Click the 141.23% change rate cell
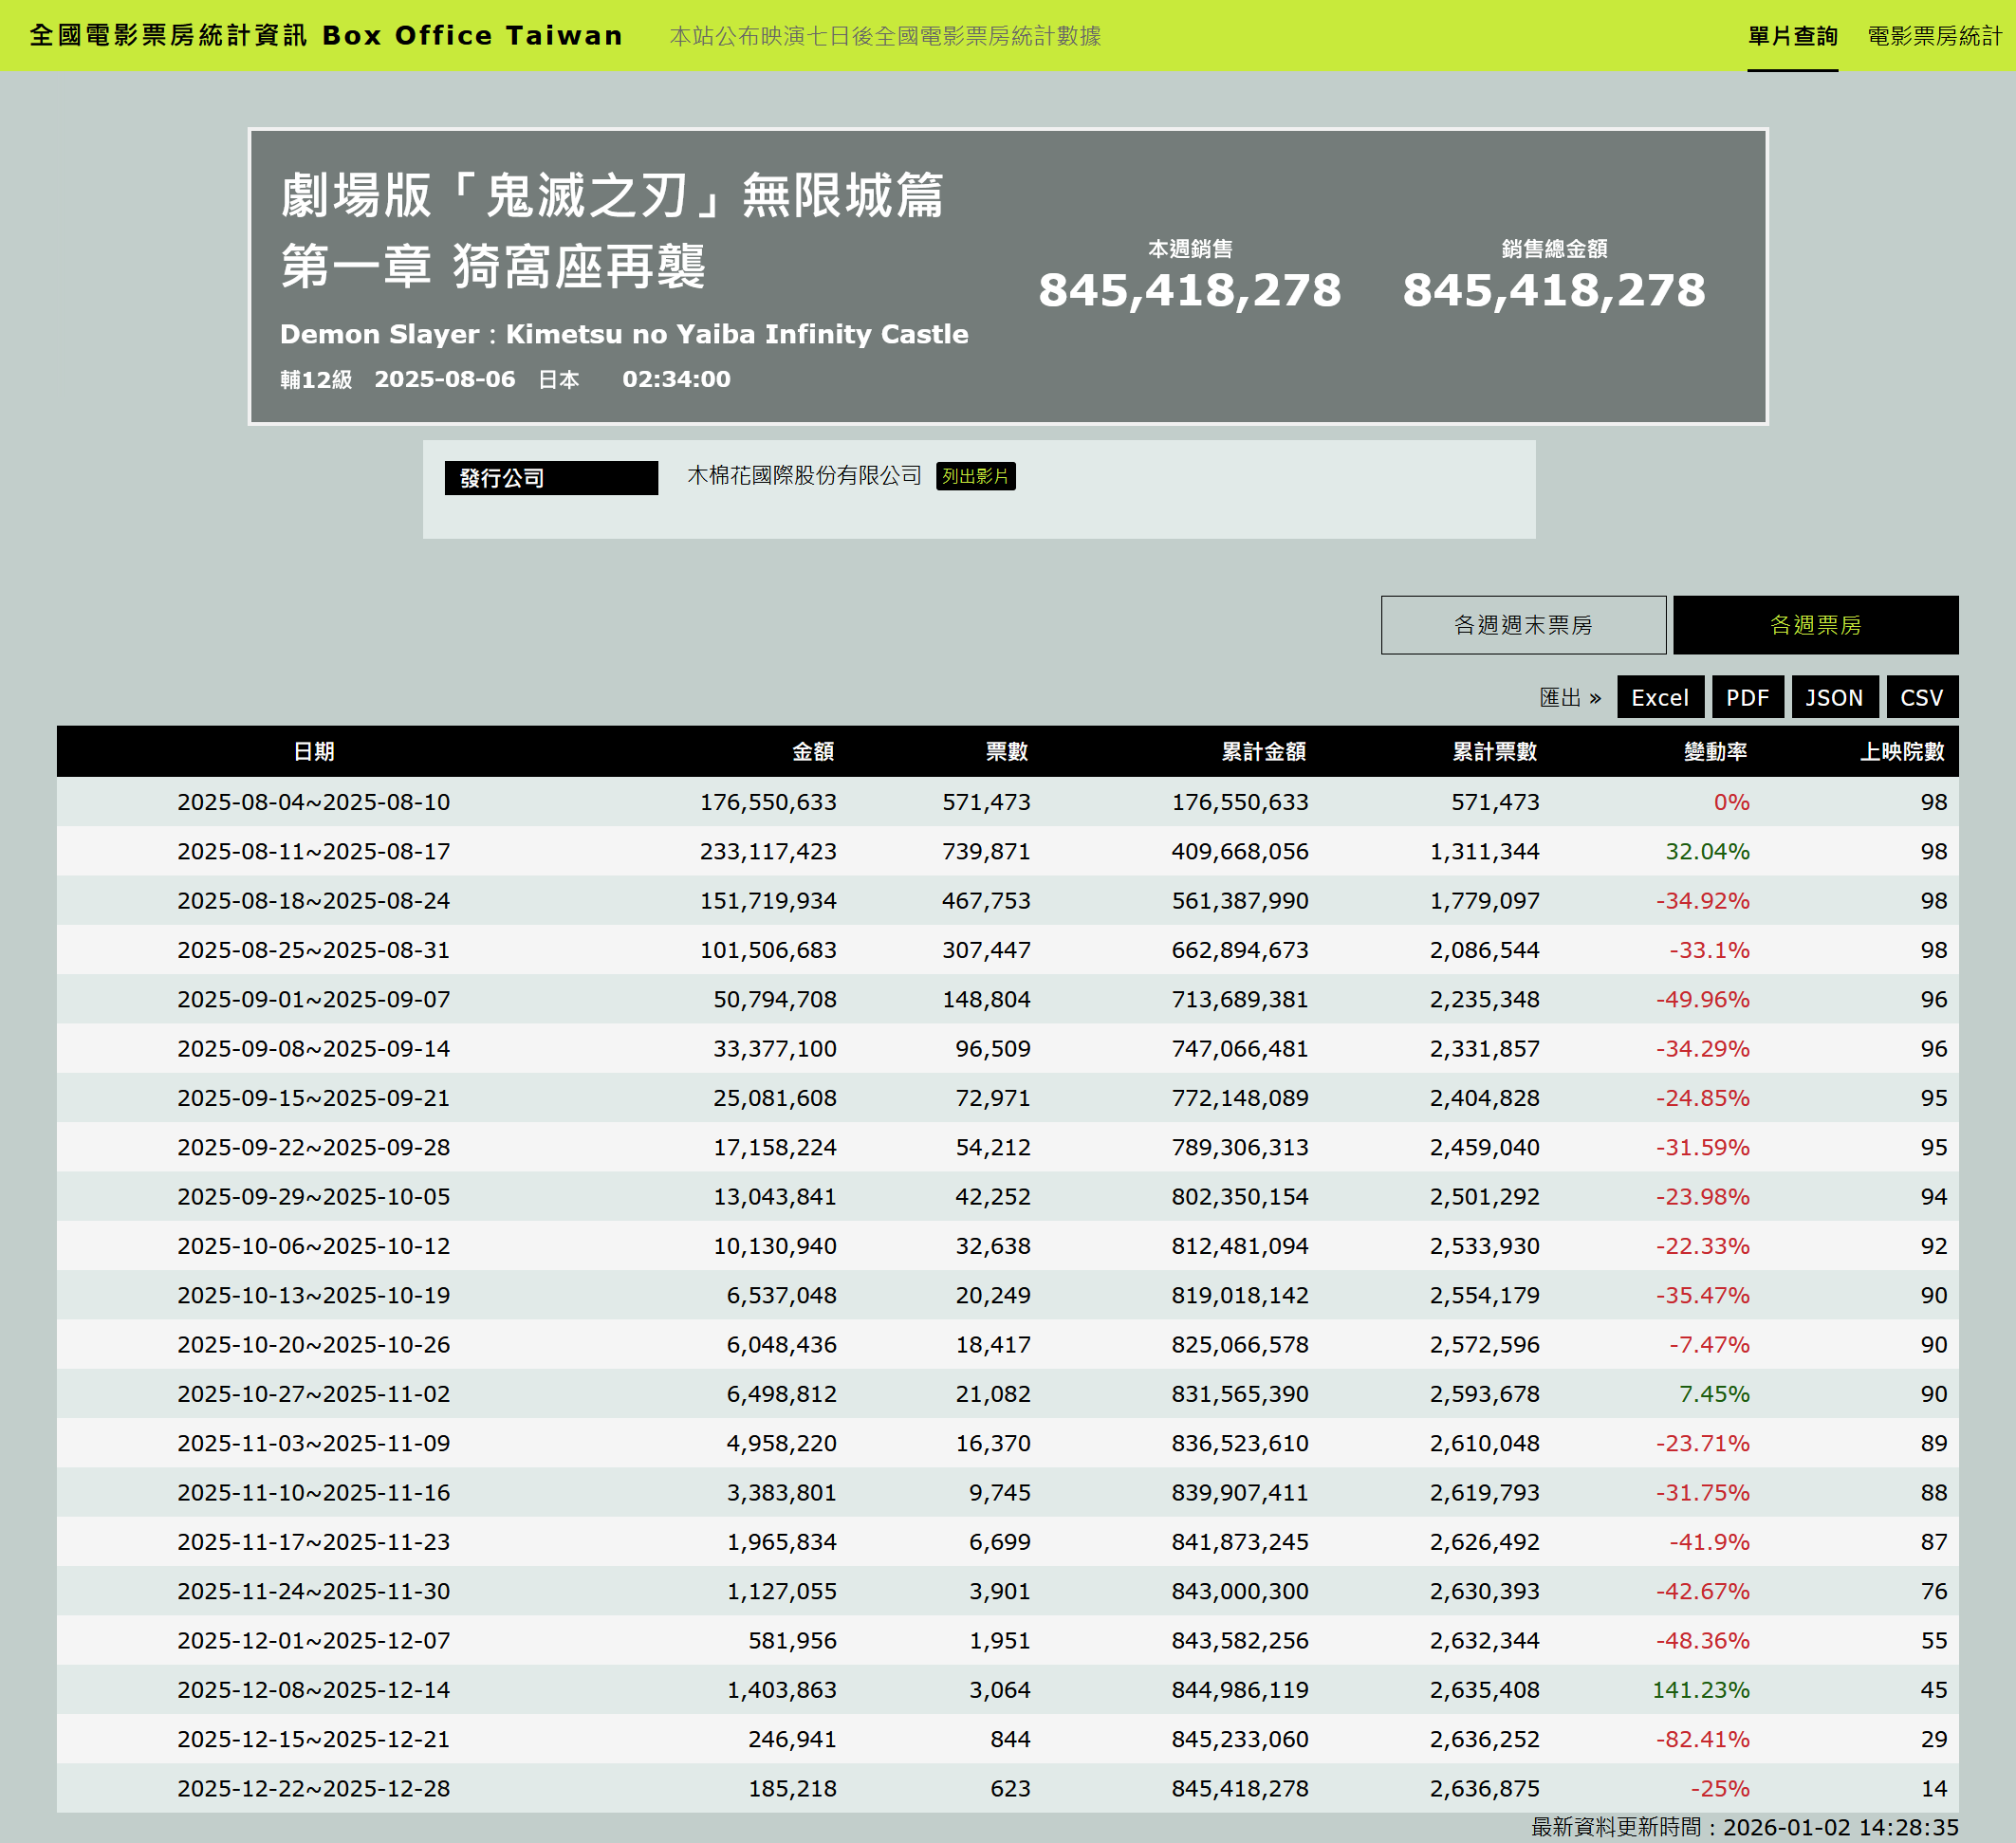Image resolution: width=2016 pixels, height=1843 pixels. tap(1699, 1689)
